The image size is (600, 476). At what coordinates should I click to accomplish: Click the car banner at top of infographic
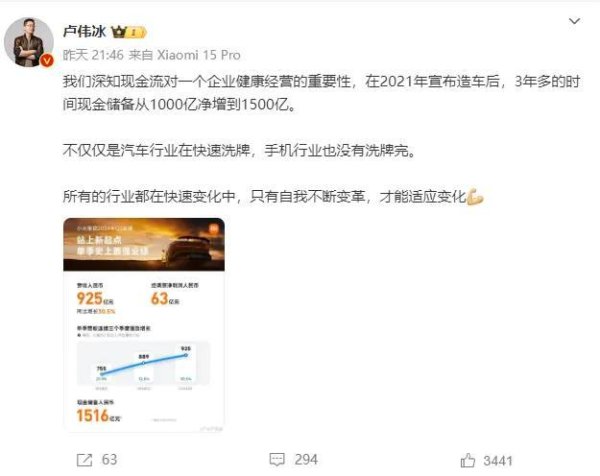click(144, 245)
